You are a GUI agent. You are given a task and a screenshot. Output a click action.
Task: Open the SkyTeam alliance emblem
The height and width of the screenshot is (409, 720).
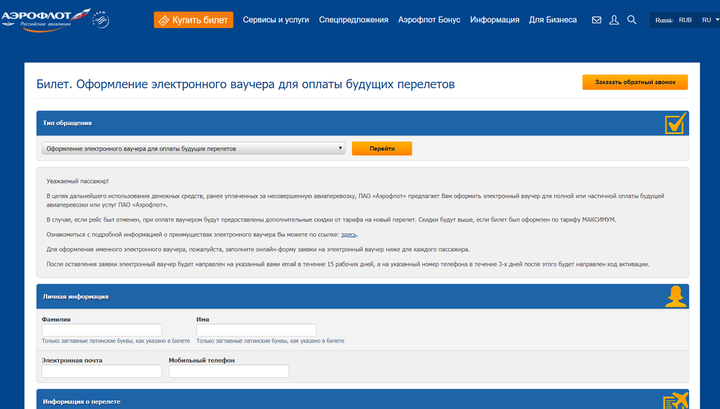101,20
